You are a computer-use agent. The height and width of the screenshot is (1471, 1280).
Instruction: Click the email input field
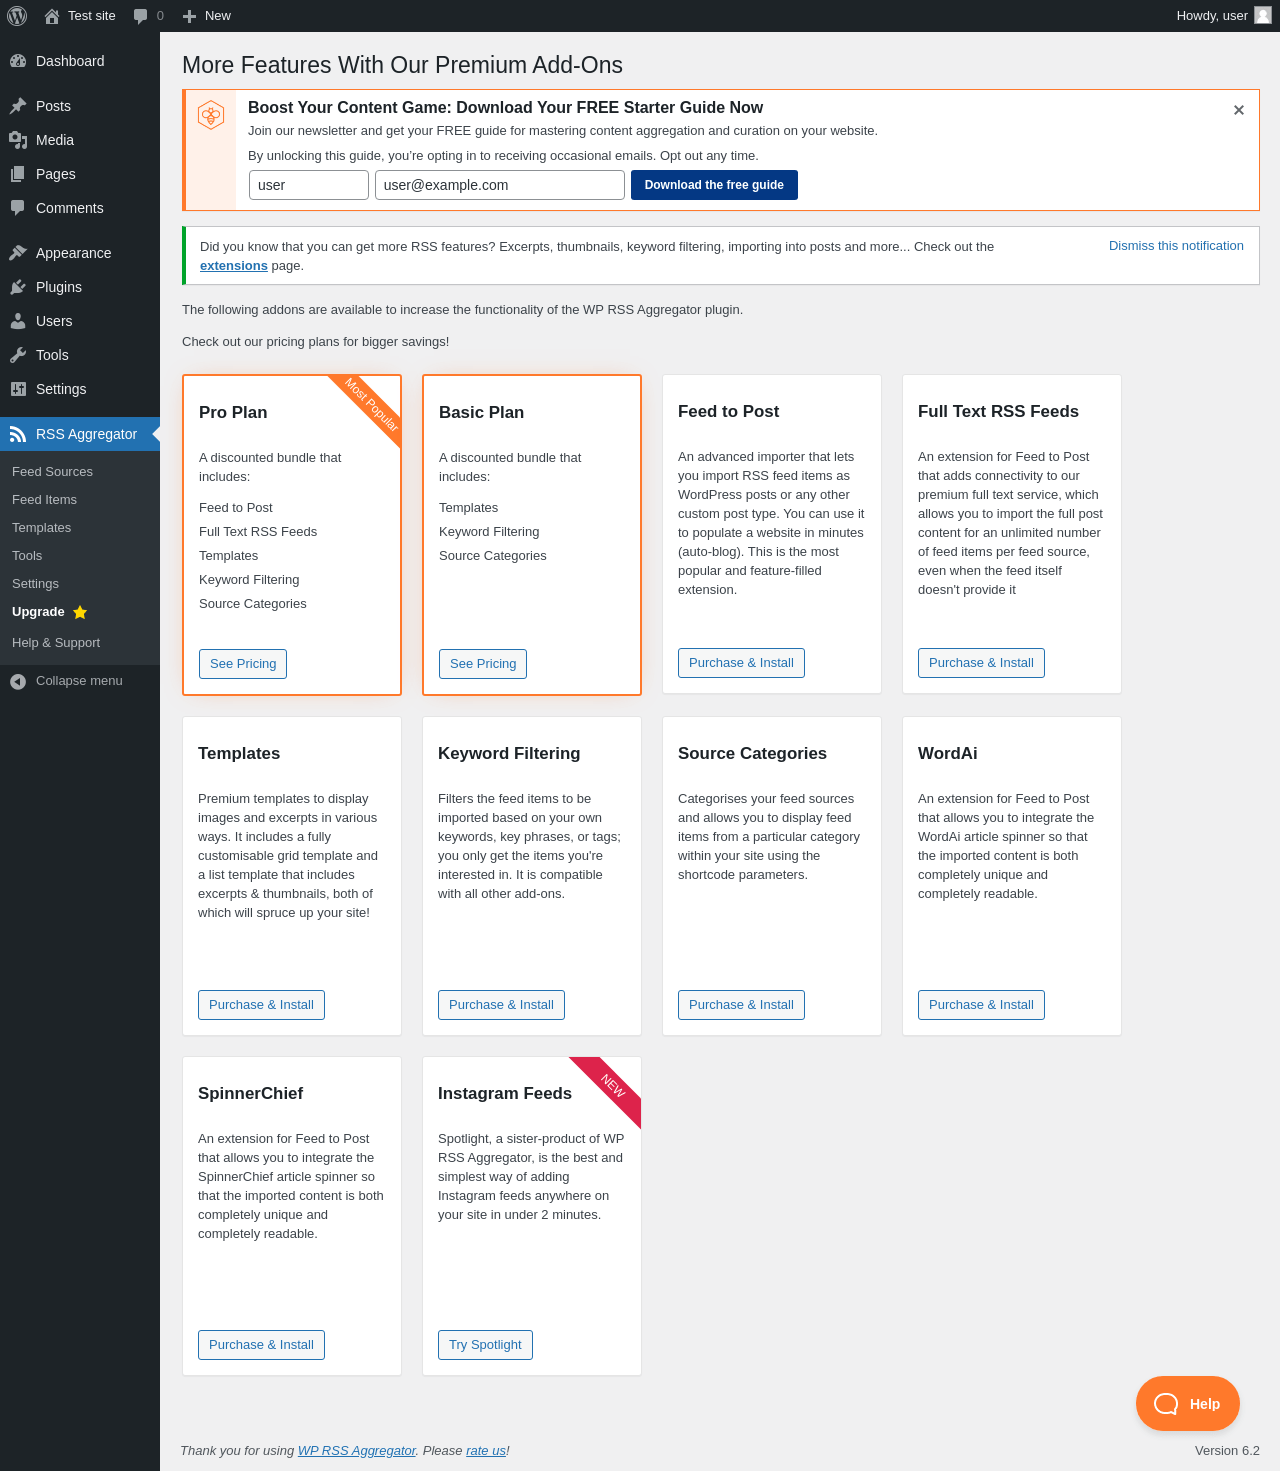[500, 185]
